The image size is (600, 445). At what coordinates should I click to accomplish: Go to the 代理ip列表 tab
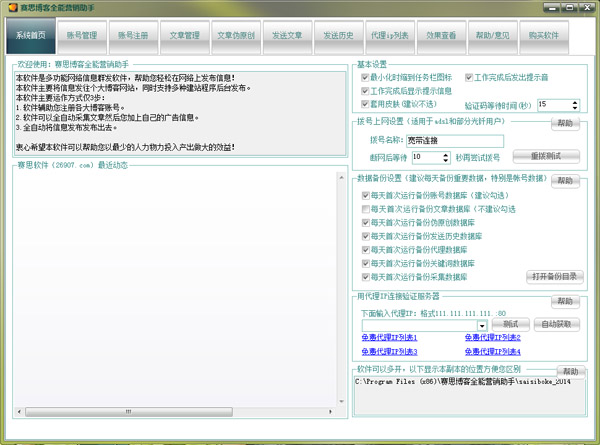pyautogui.click(x=389, y=36)
